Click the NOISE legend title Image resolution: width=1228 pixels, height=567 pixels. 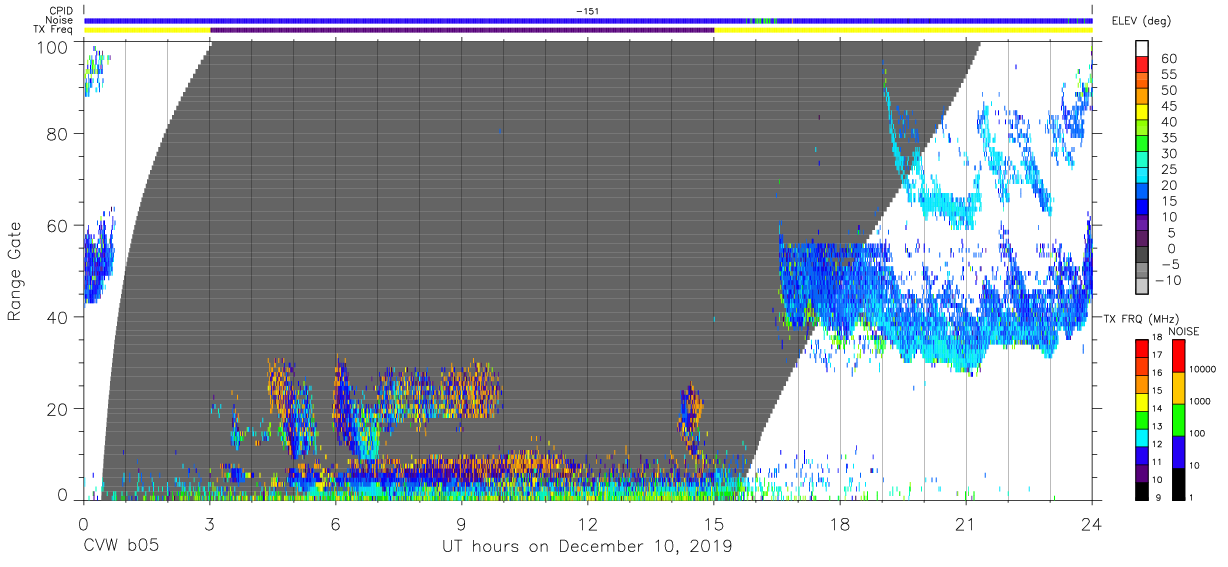[x=1184, y=331]
